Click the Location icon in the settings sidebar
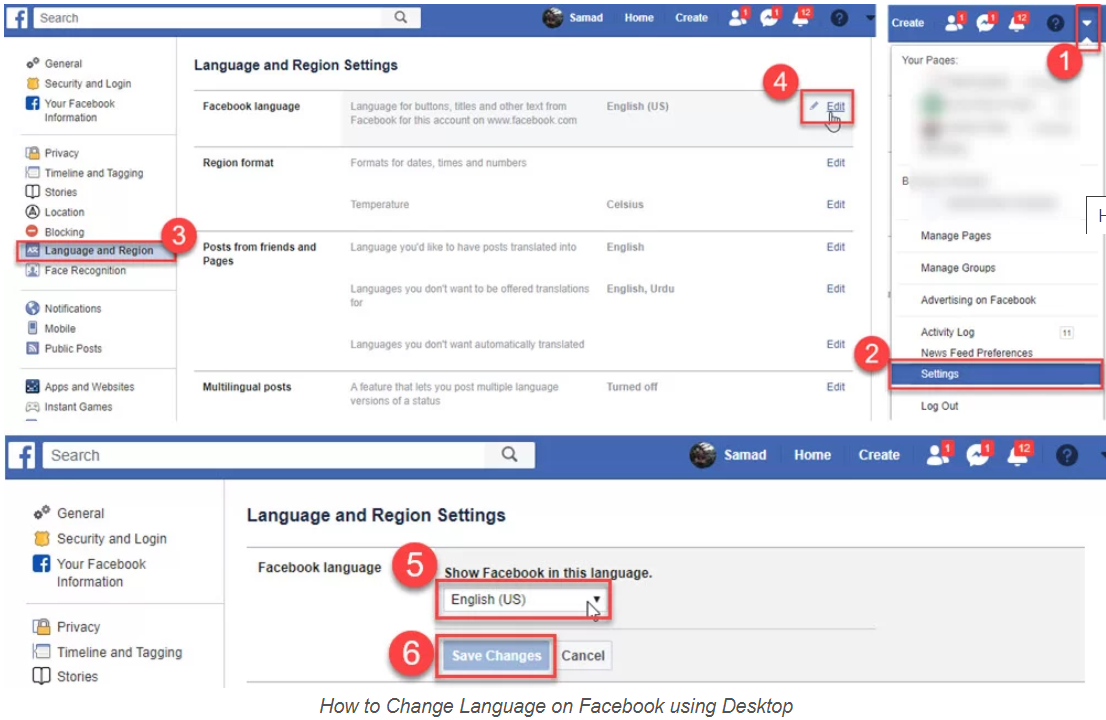Image resolution: width=1106 pixels, height=720 pixels. pyautogui.click(x=32, y=212)
